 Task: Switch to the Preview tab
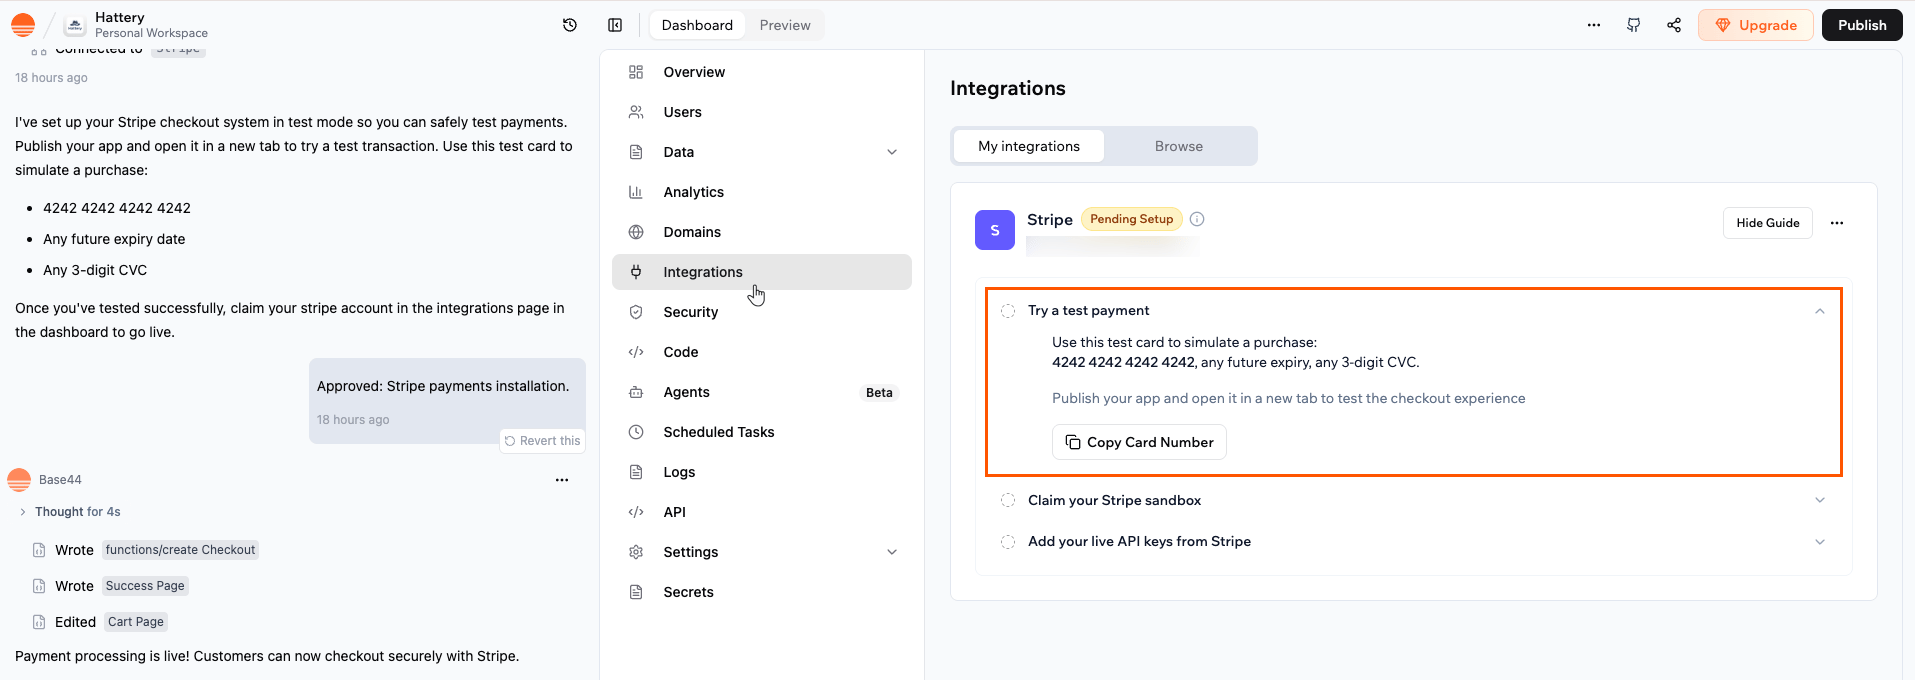(x=785, y=25)
